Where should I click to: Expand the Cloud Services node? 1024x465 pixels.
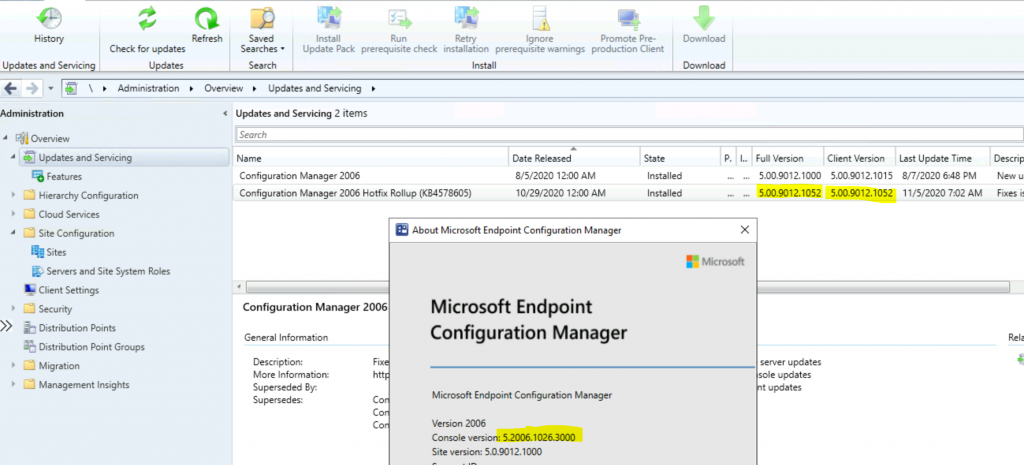[x=14, y=214]
